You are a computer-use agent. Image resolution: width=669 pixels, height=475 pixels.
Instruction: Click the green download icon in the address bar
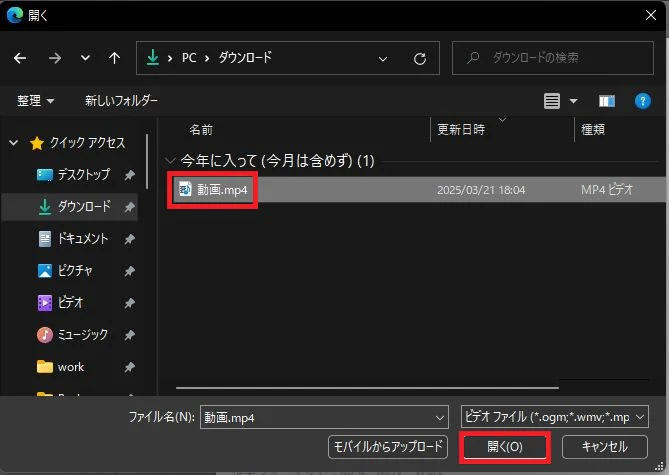point(153,57)
